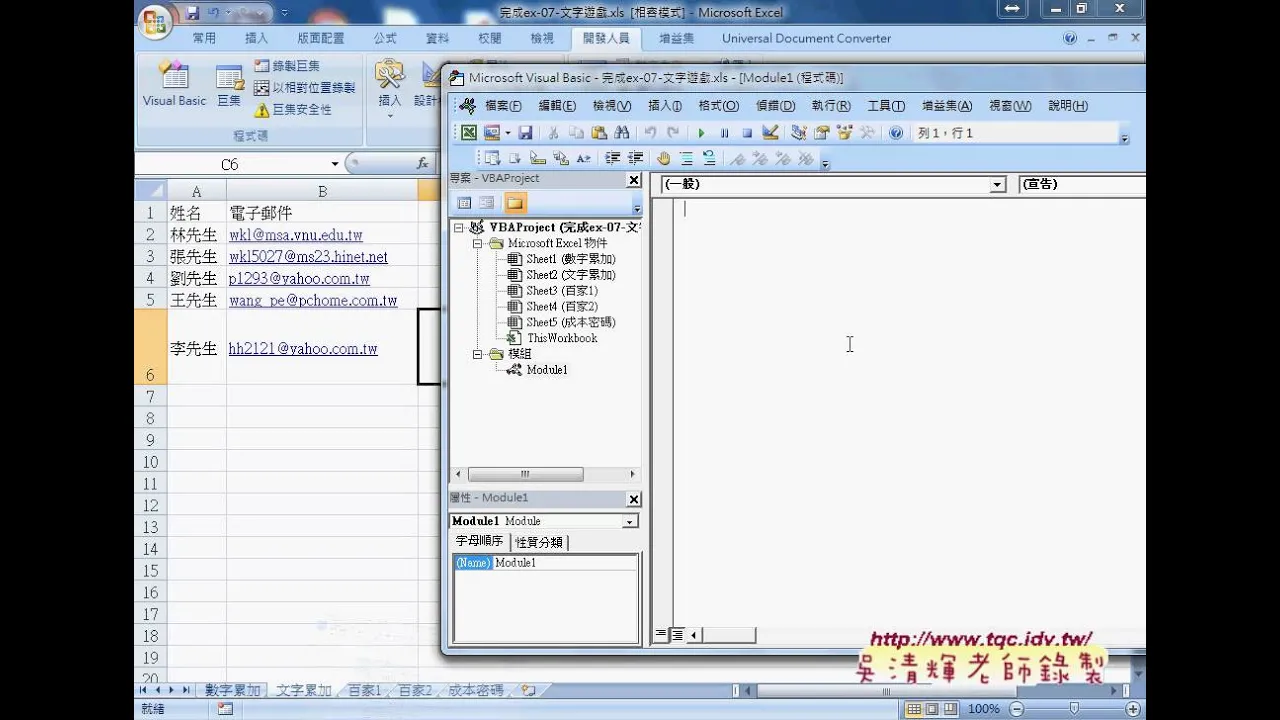Select the 數字累加 worksheet tab
The height and width of the screenshot is (720, 1280).
tap(233, 690)
